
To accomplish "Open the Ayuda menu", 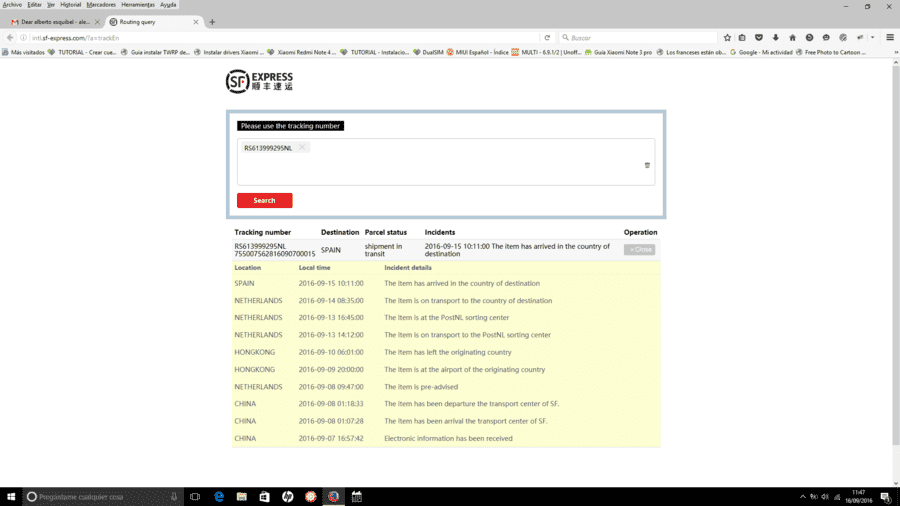I will (x=168, y=5).
